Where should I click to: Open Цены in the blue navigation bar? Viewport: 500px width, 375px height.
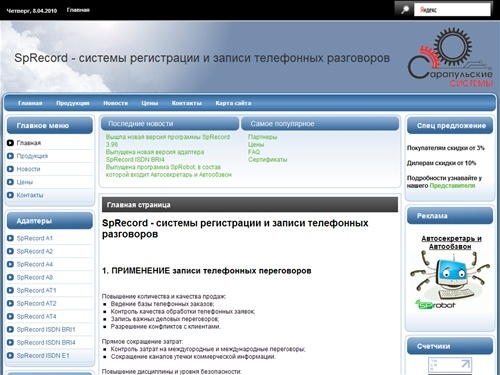(150, 103)
